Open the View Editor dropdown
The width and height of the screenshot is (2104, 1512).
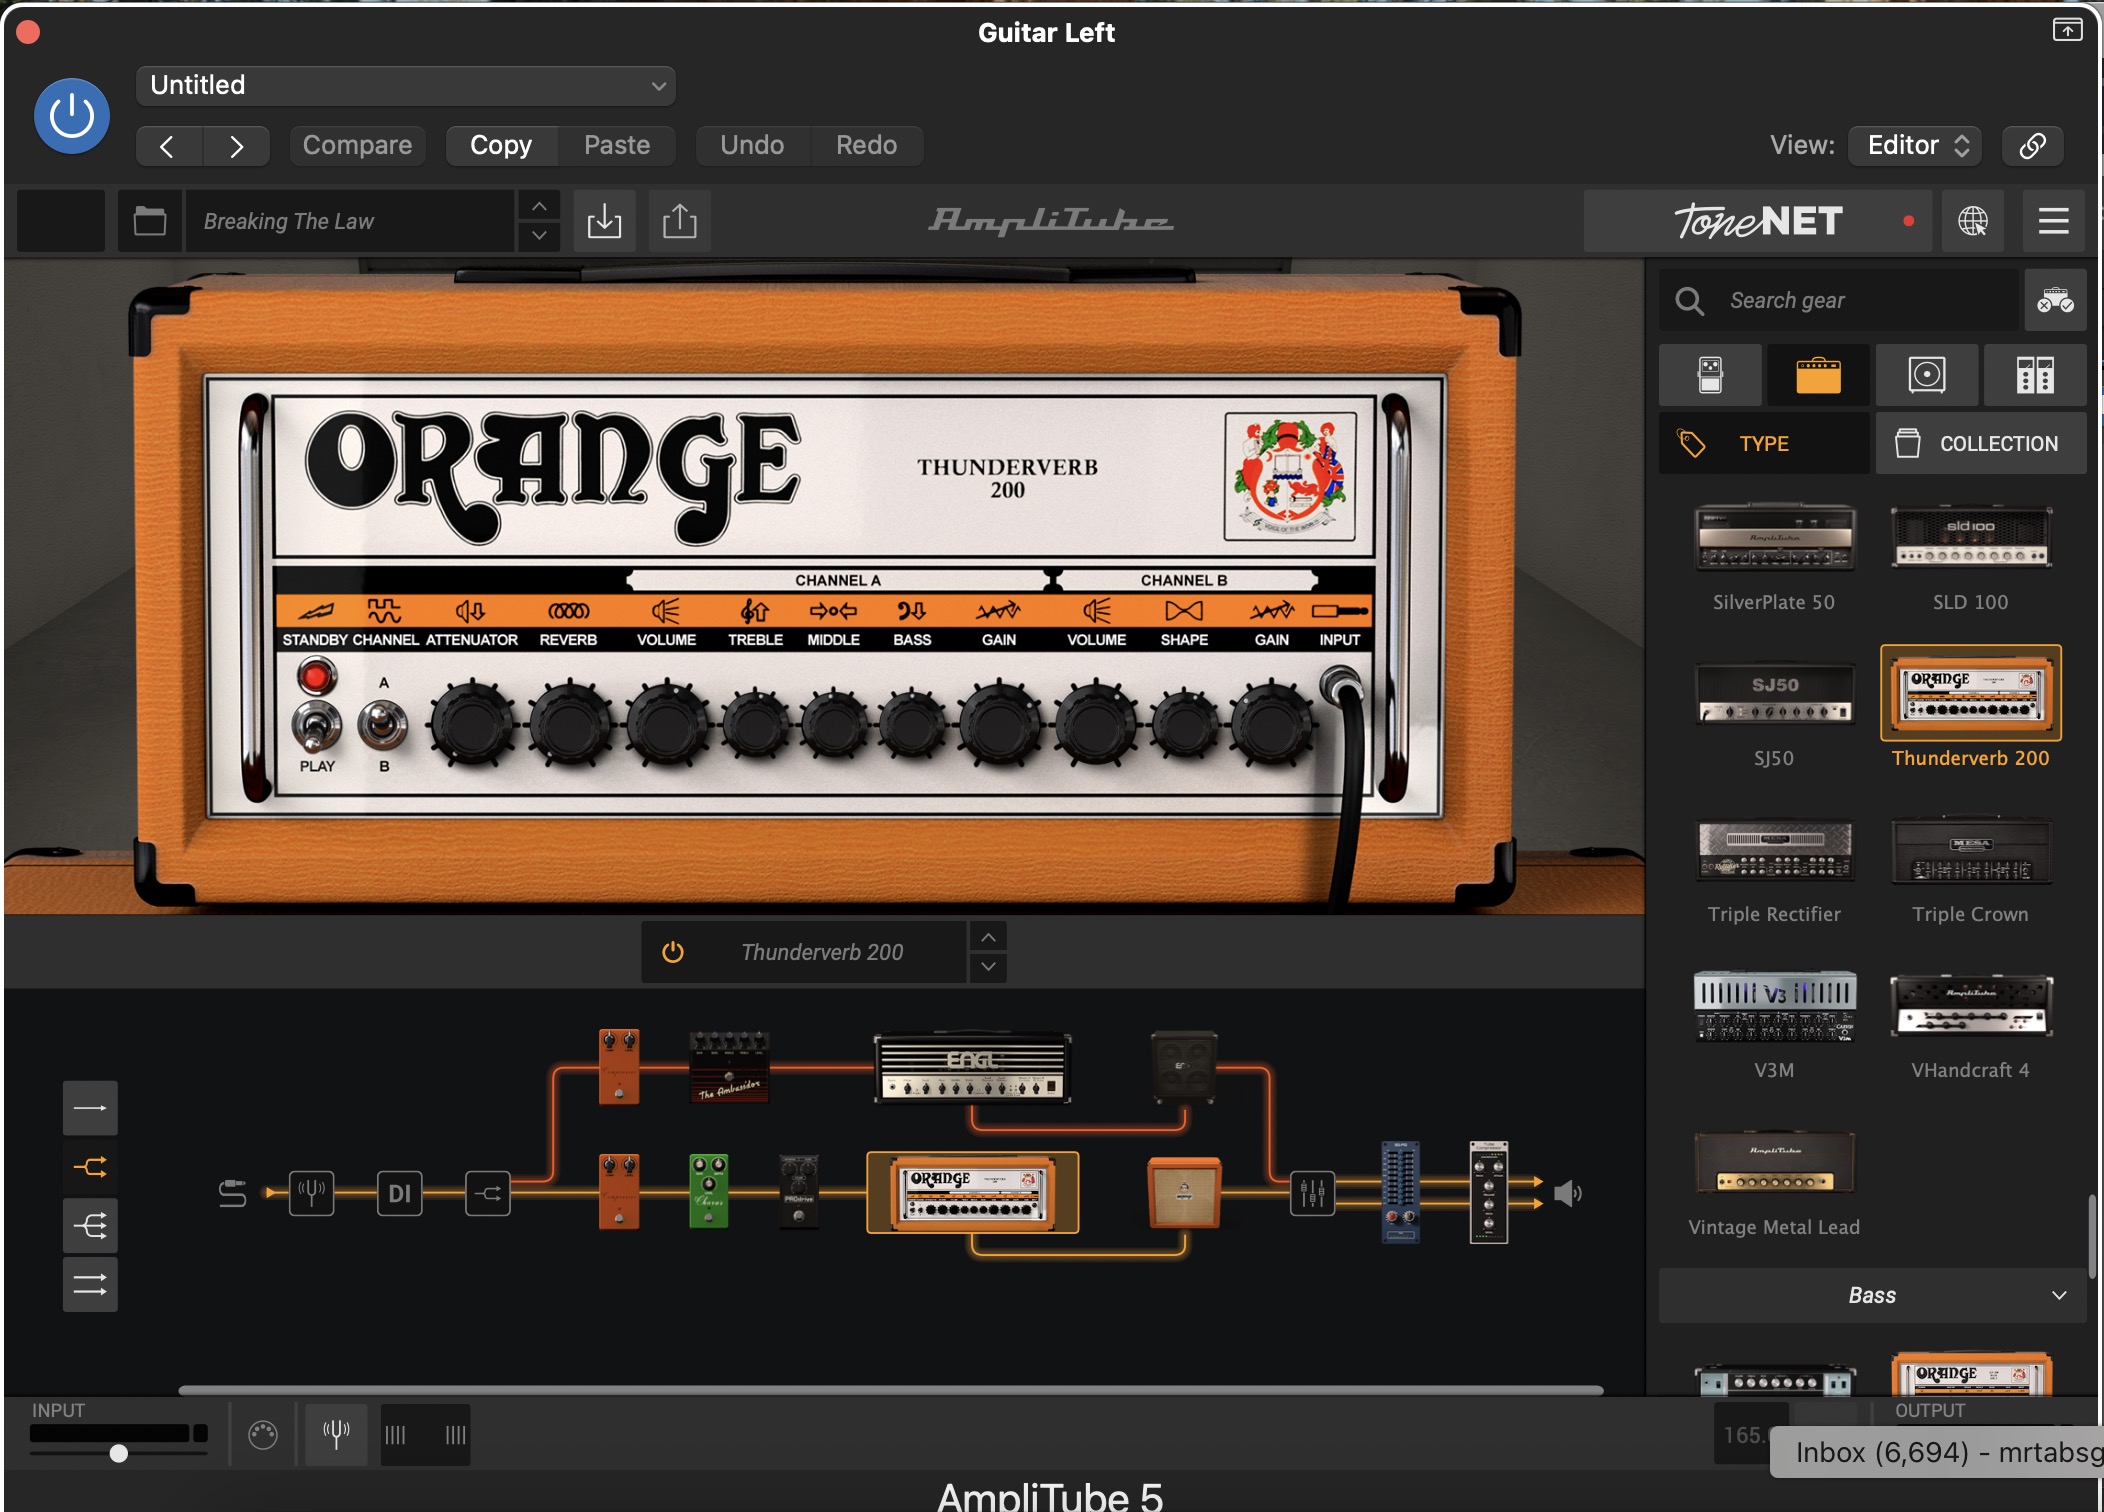[1915, 146]
